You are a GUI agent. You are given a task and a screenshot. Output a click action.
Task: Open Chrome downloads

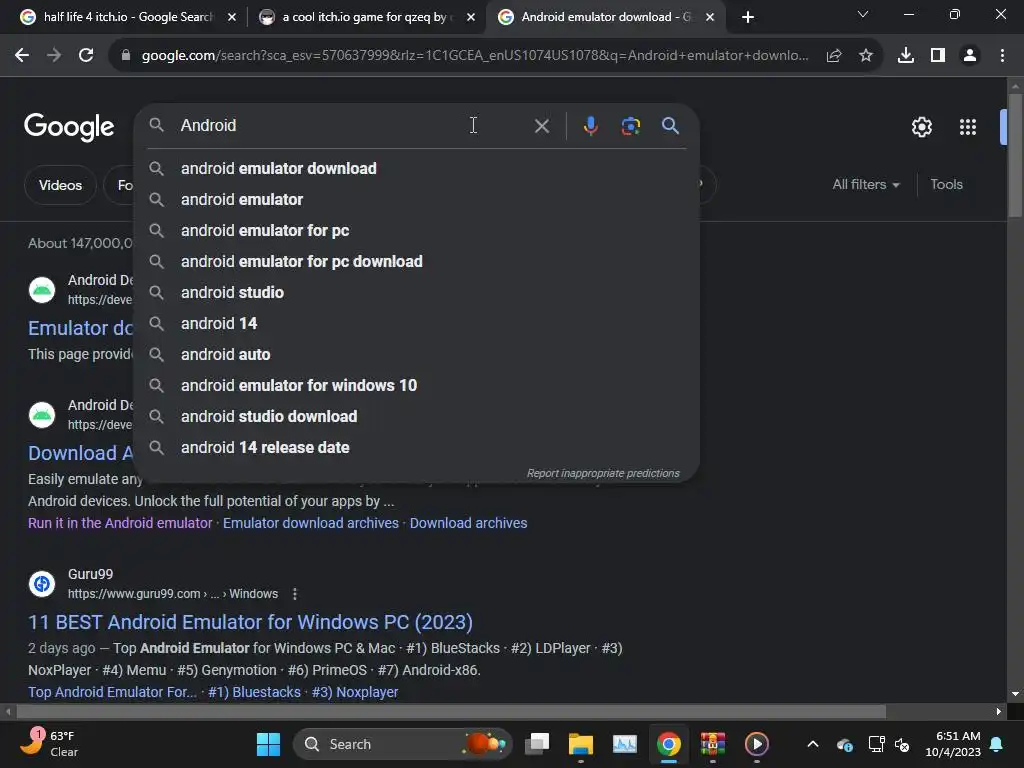click(x=906, y=56)
